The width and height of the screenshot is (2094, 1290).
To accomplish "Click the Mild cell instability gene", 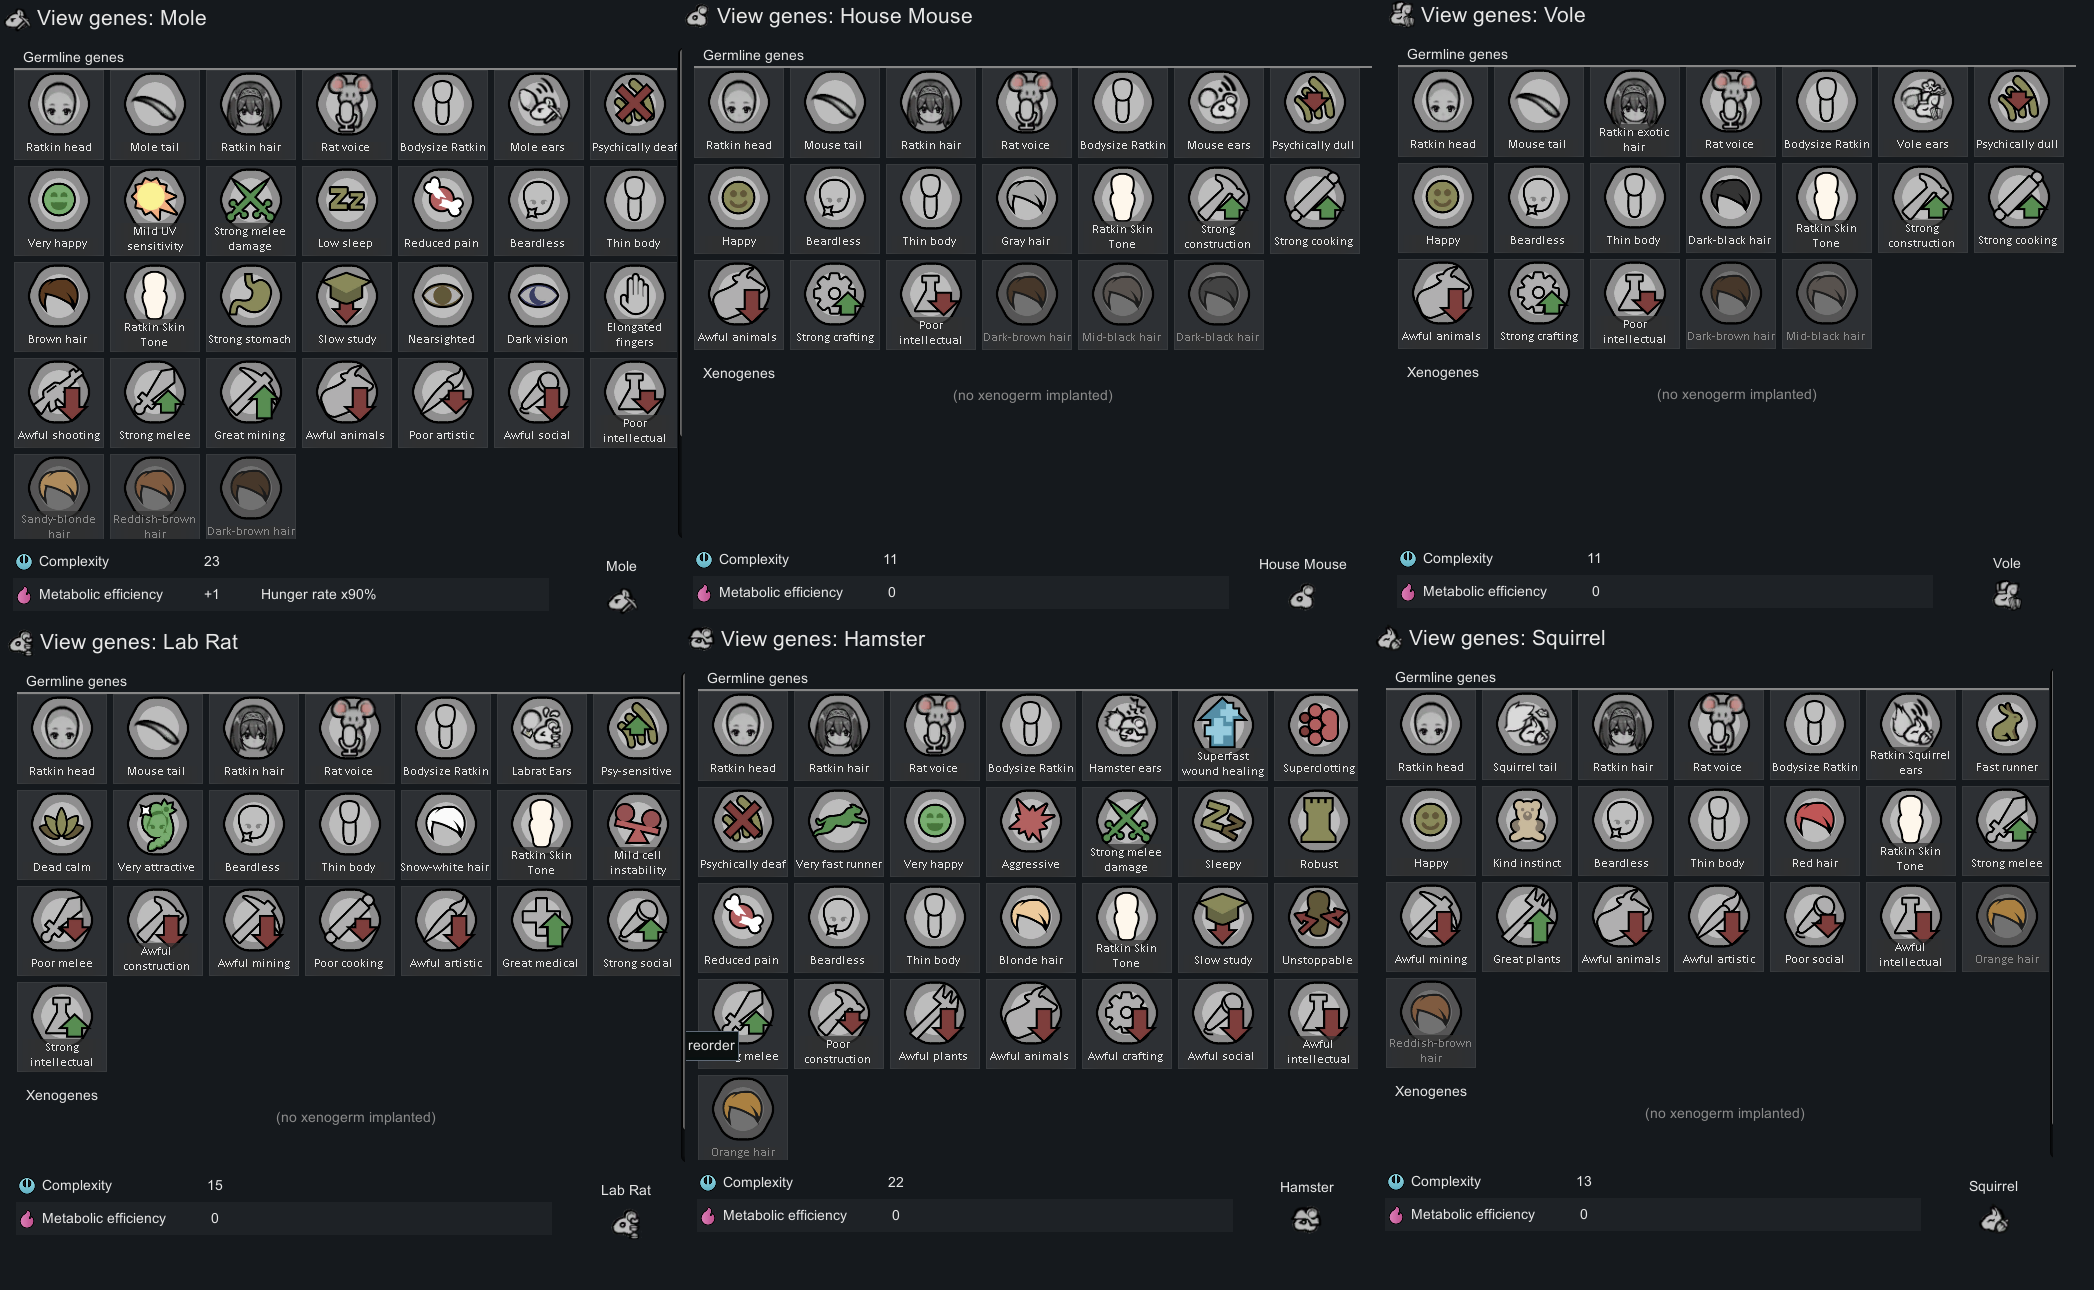I will tap(637, 825).
